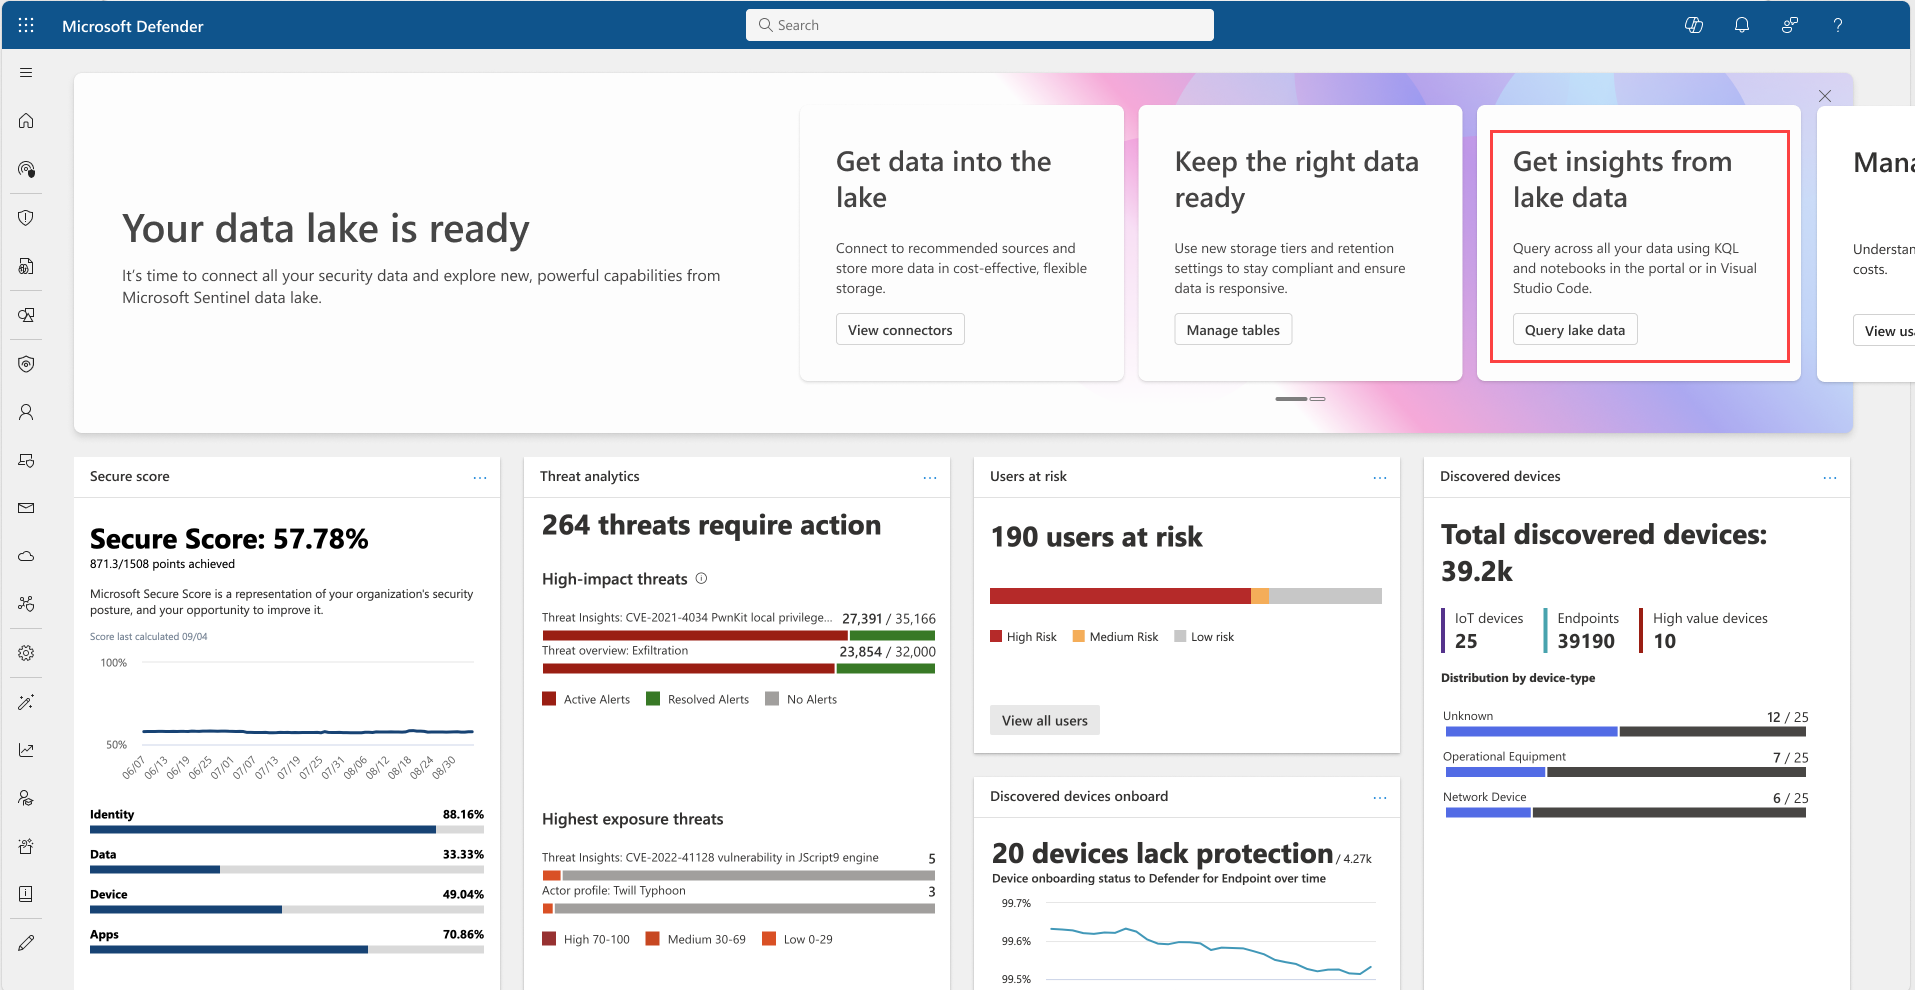Open the app launcher grid icon
The width and height of the screenshot is (1915, 990).
click(26, 25)
